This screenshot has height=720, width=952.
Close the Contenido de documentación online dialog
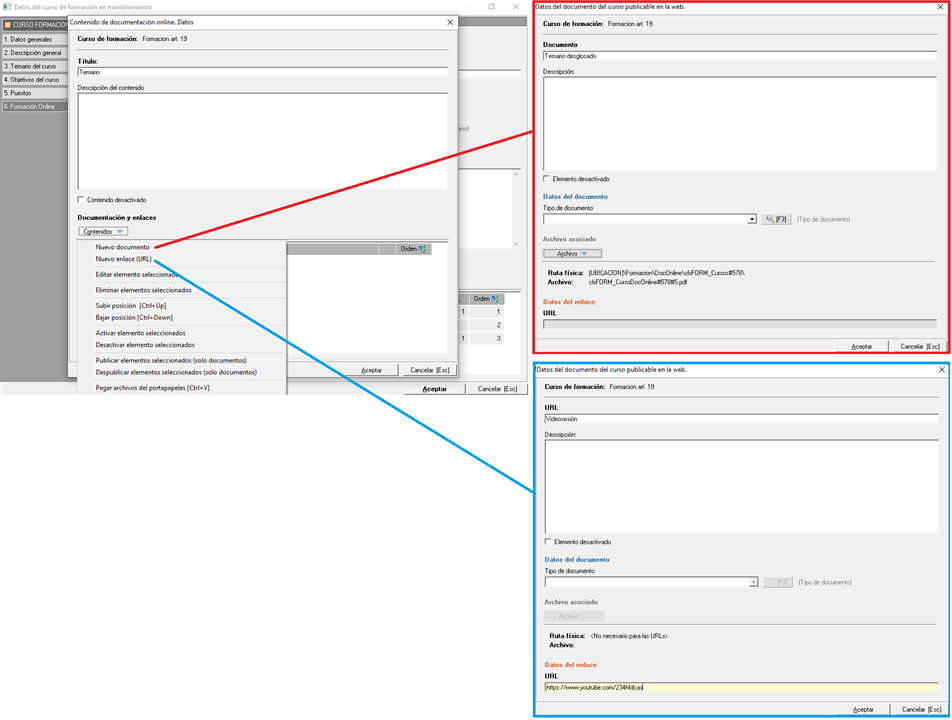[450, 22]
